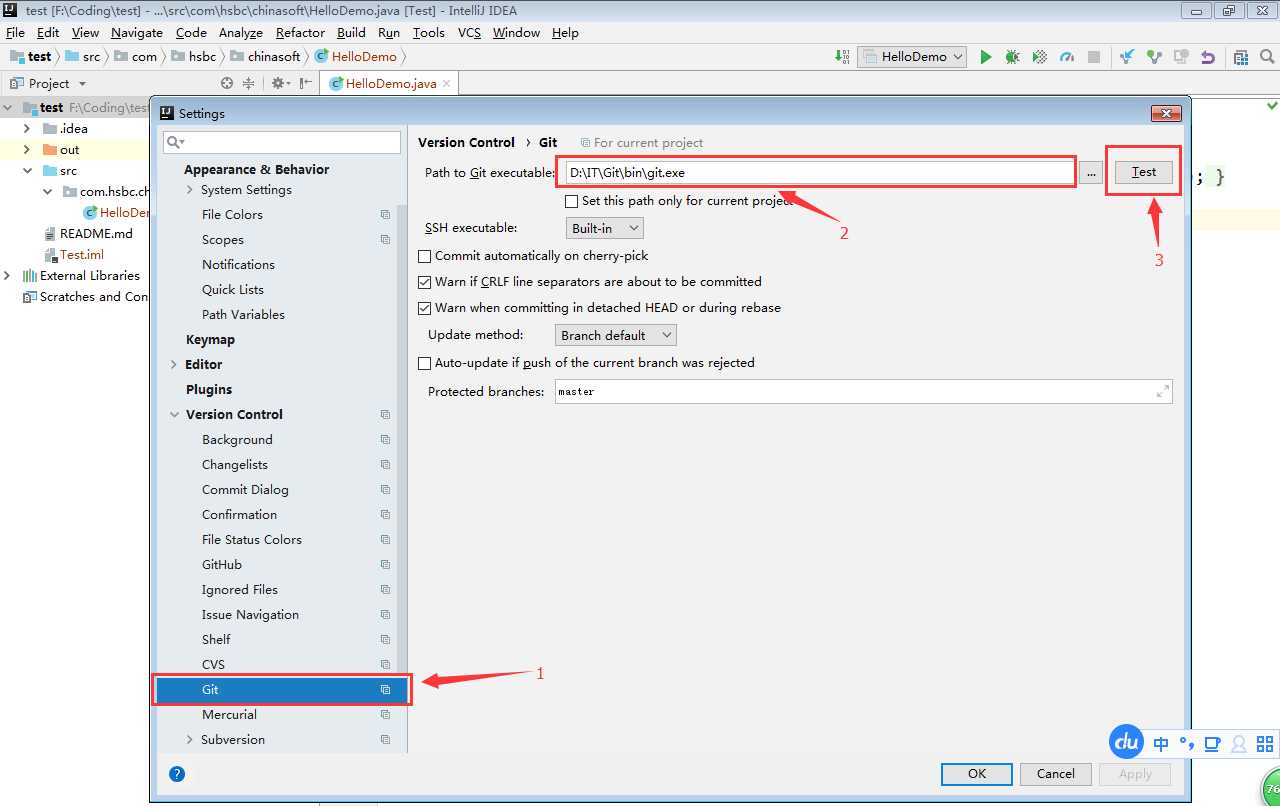Click the Search Everywhere magnifier icon
Viewport: 1280px width, 806px height.
1266,57
